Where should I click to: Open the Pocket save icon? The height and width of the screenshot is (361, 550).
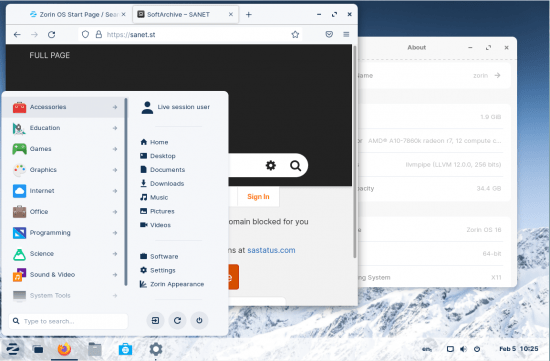tap(329, 34)
